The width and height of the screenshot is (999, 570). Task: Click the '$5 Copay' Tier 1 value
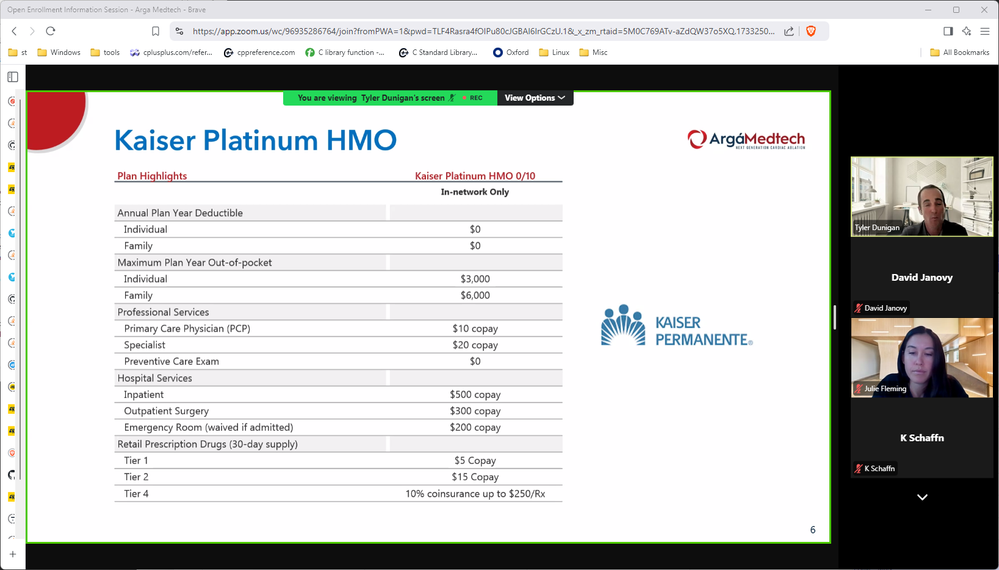click(475, 460)
